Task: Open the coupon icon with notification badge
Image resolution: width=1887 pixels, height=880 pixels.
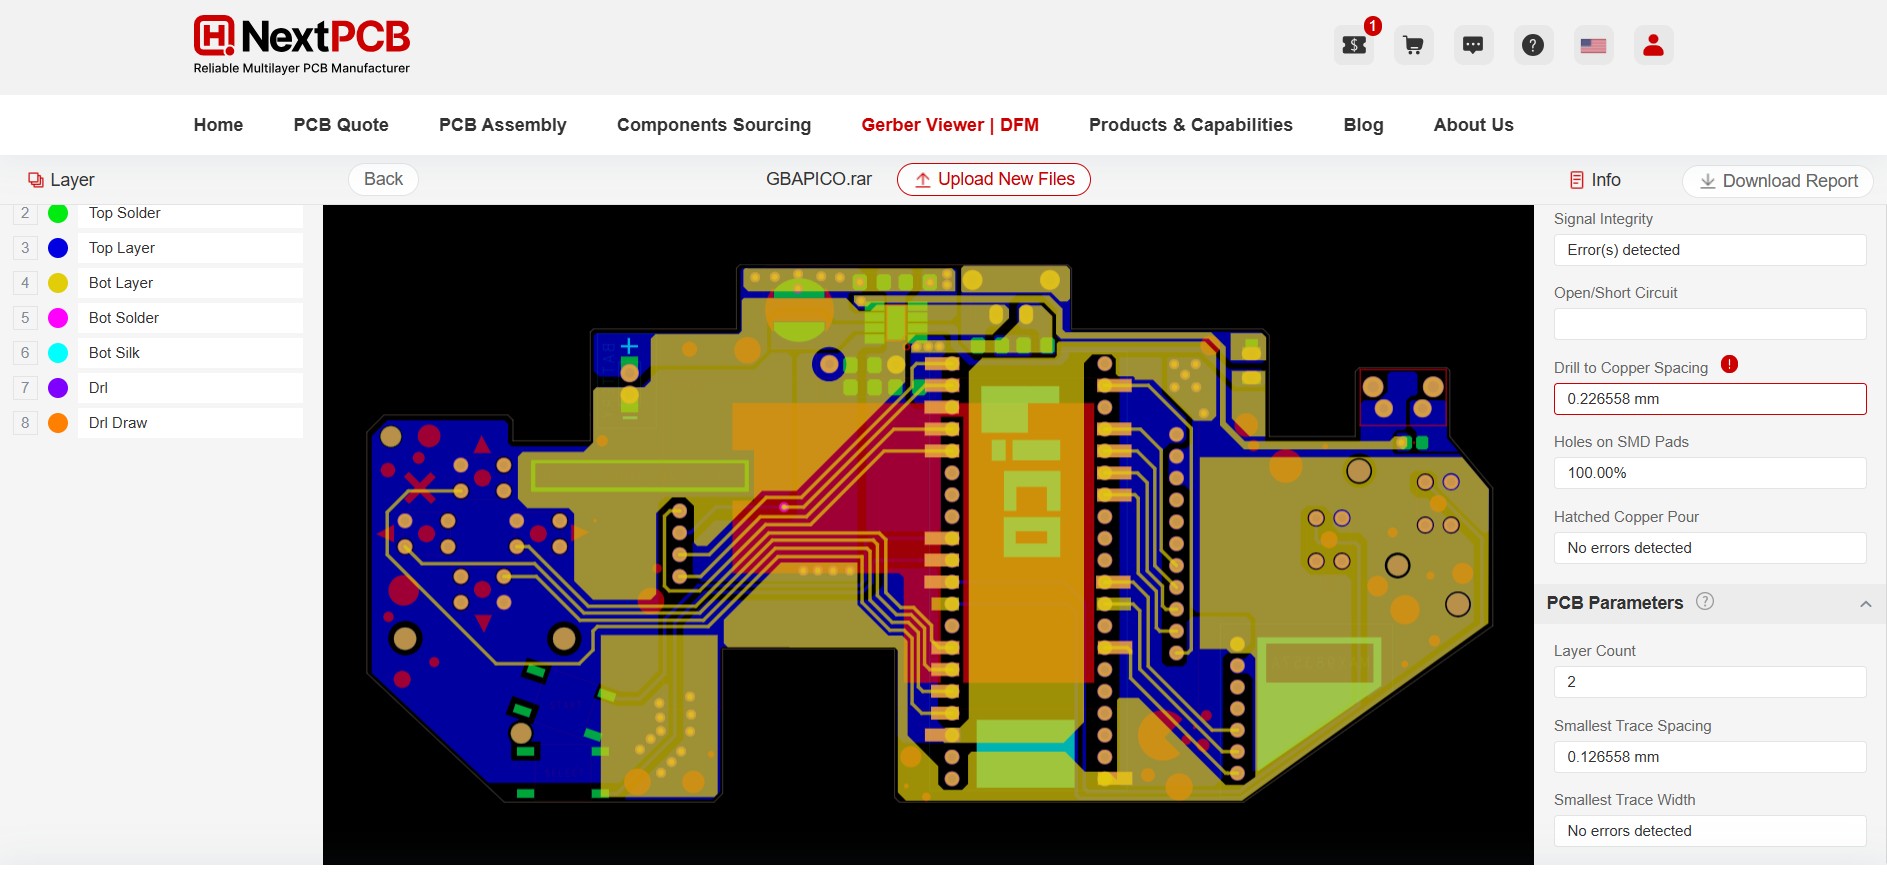Action: point(1354,45)
